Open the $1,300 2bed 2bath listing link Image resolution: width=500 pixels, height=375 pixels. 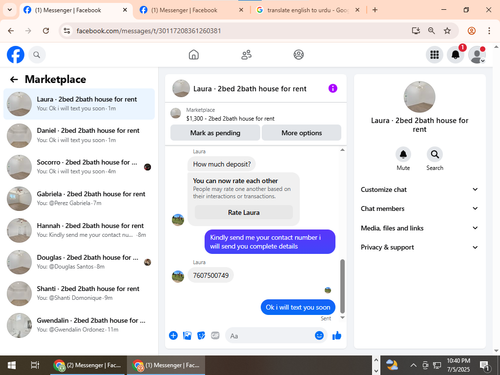[x=230, y=118]
